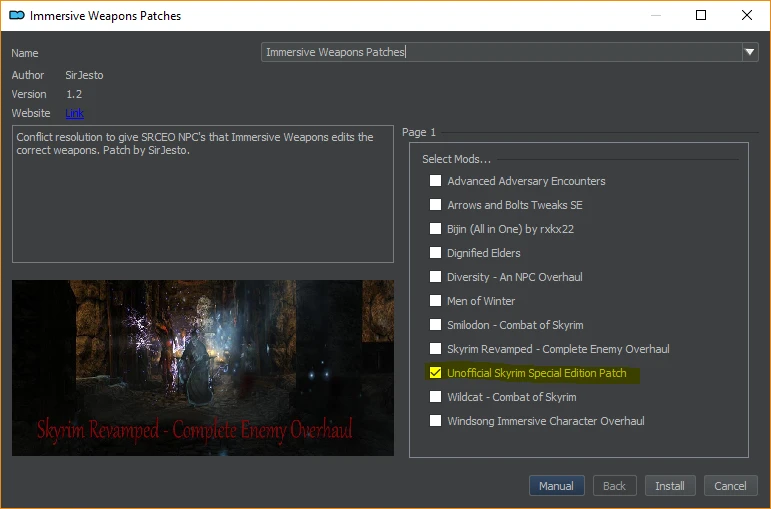Open the Website Link
This screenshot has width=771, height=509.
pos(74,113)
